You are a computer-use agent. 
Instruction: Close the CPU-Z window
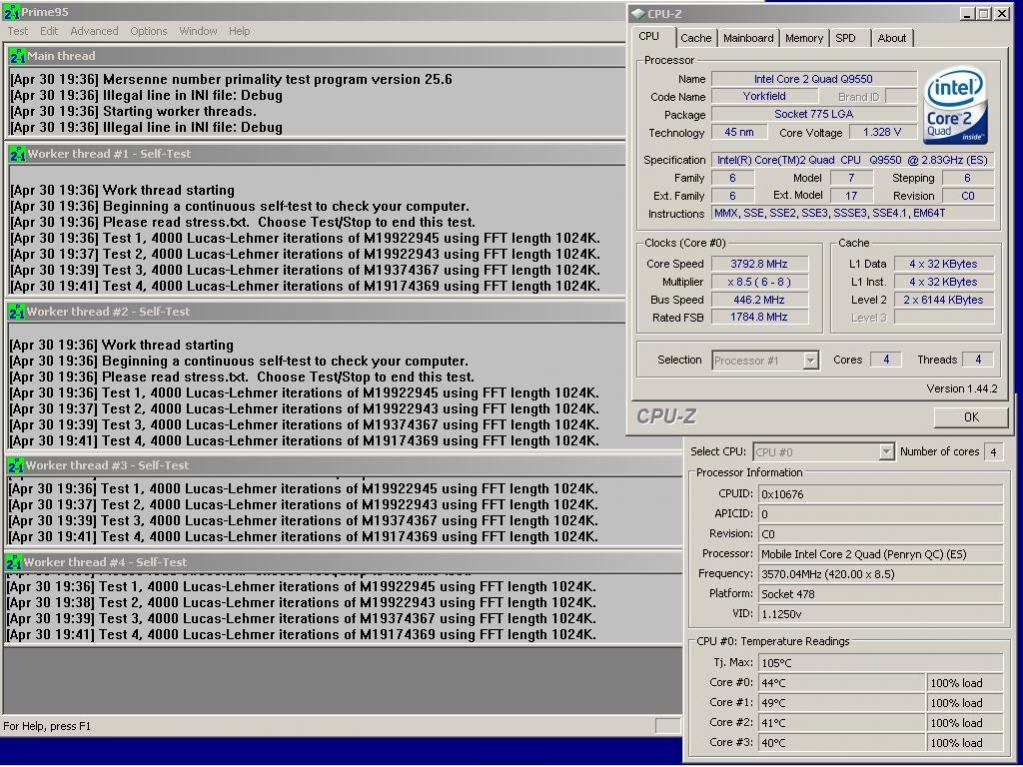pos(1001,14)
